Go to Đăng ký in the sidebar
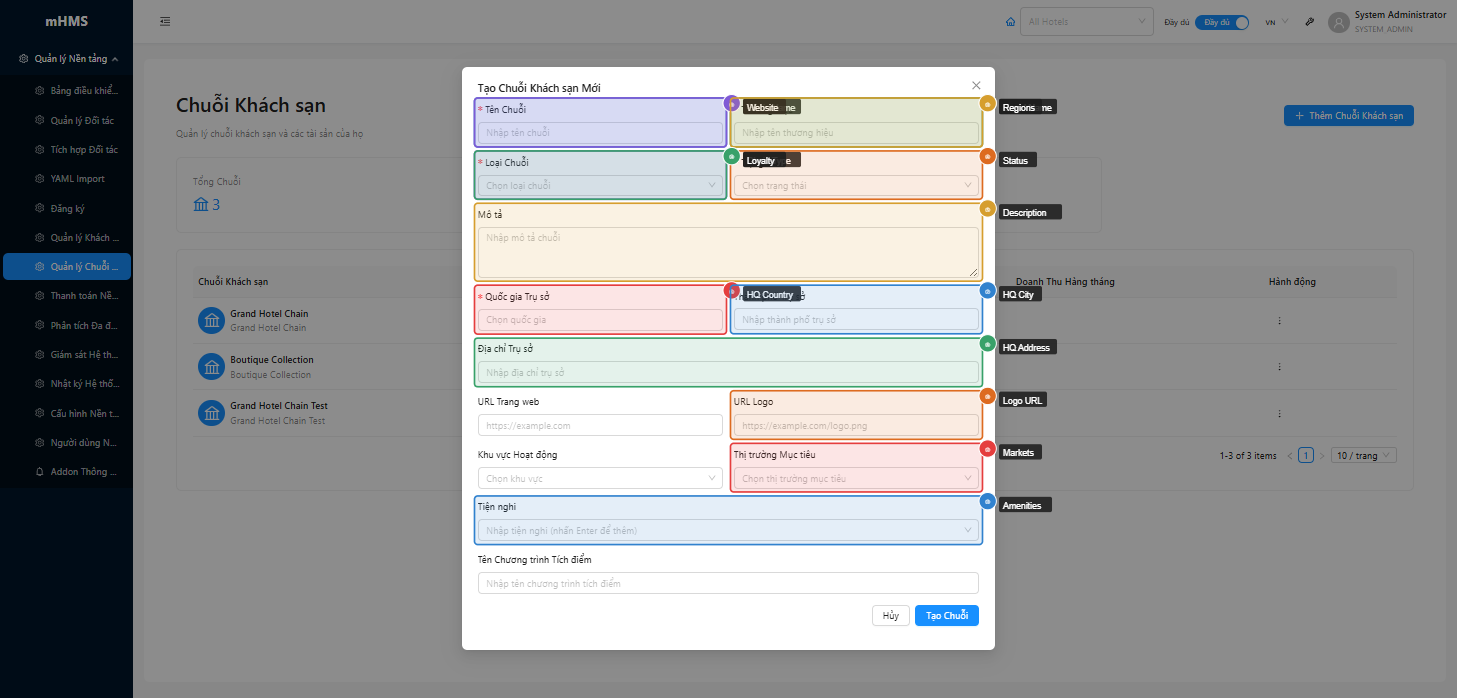 67,209
